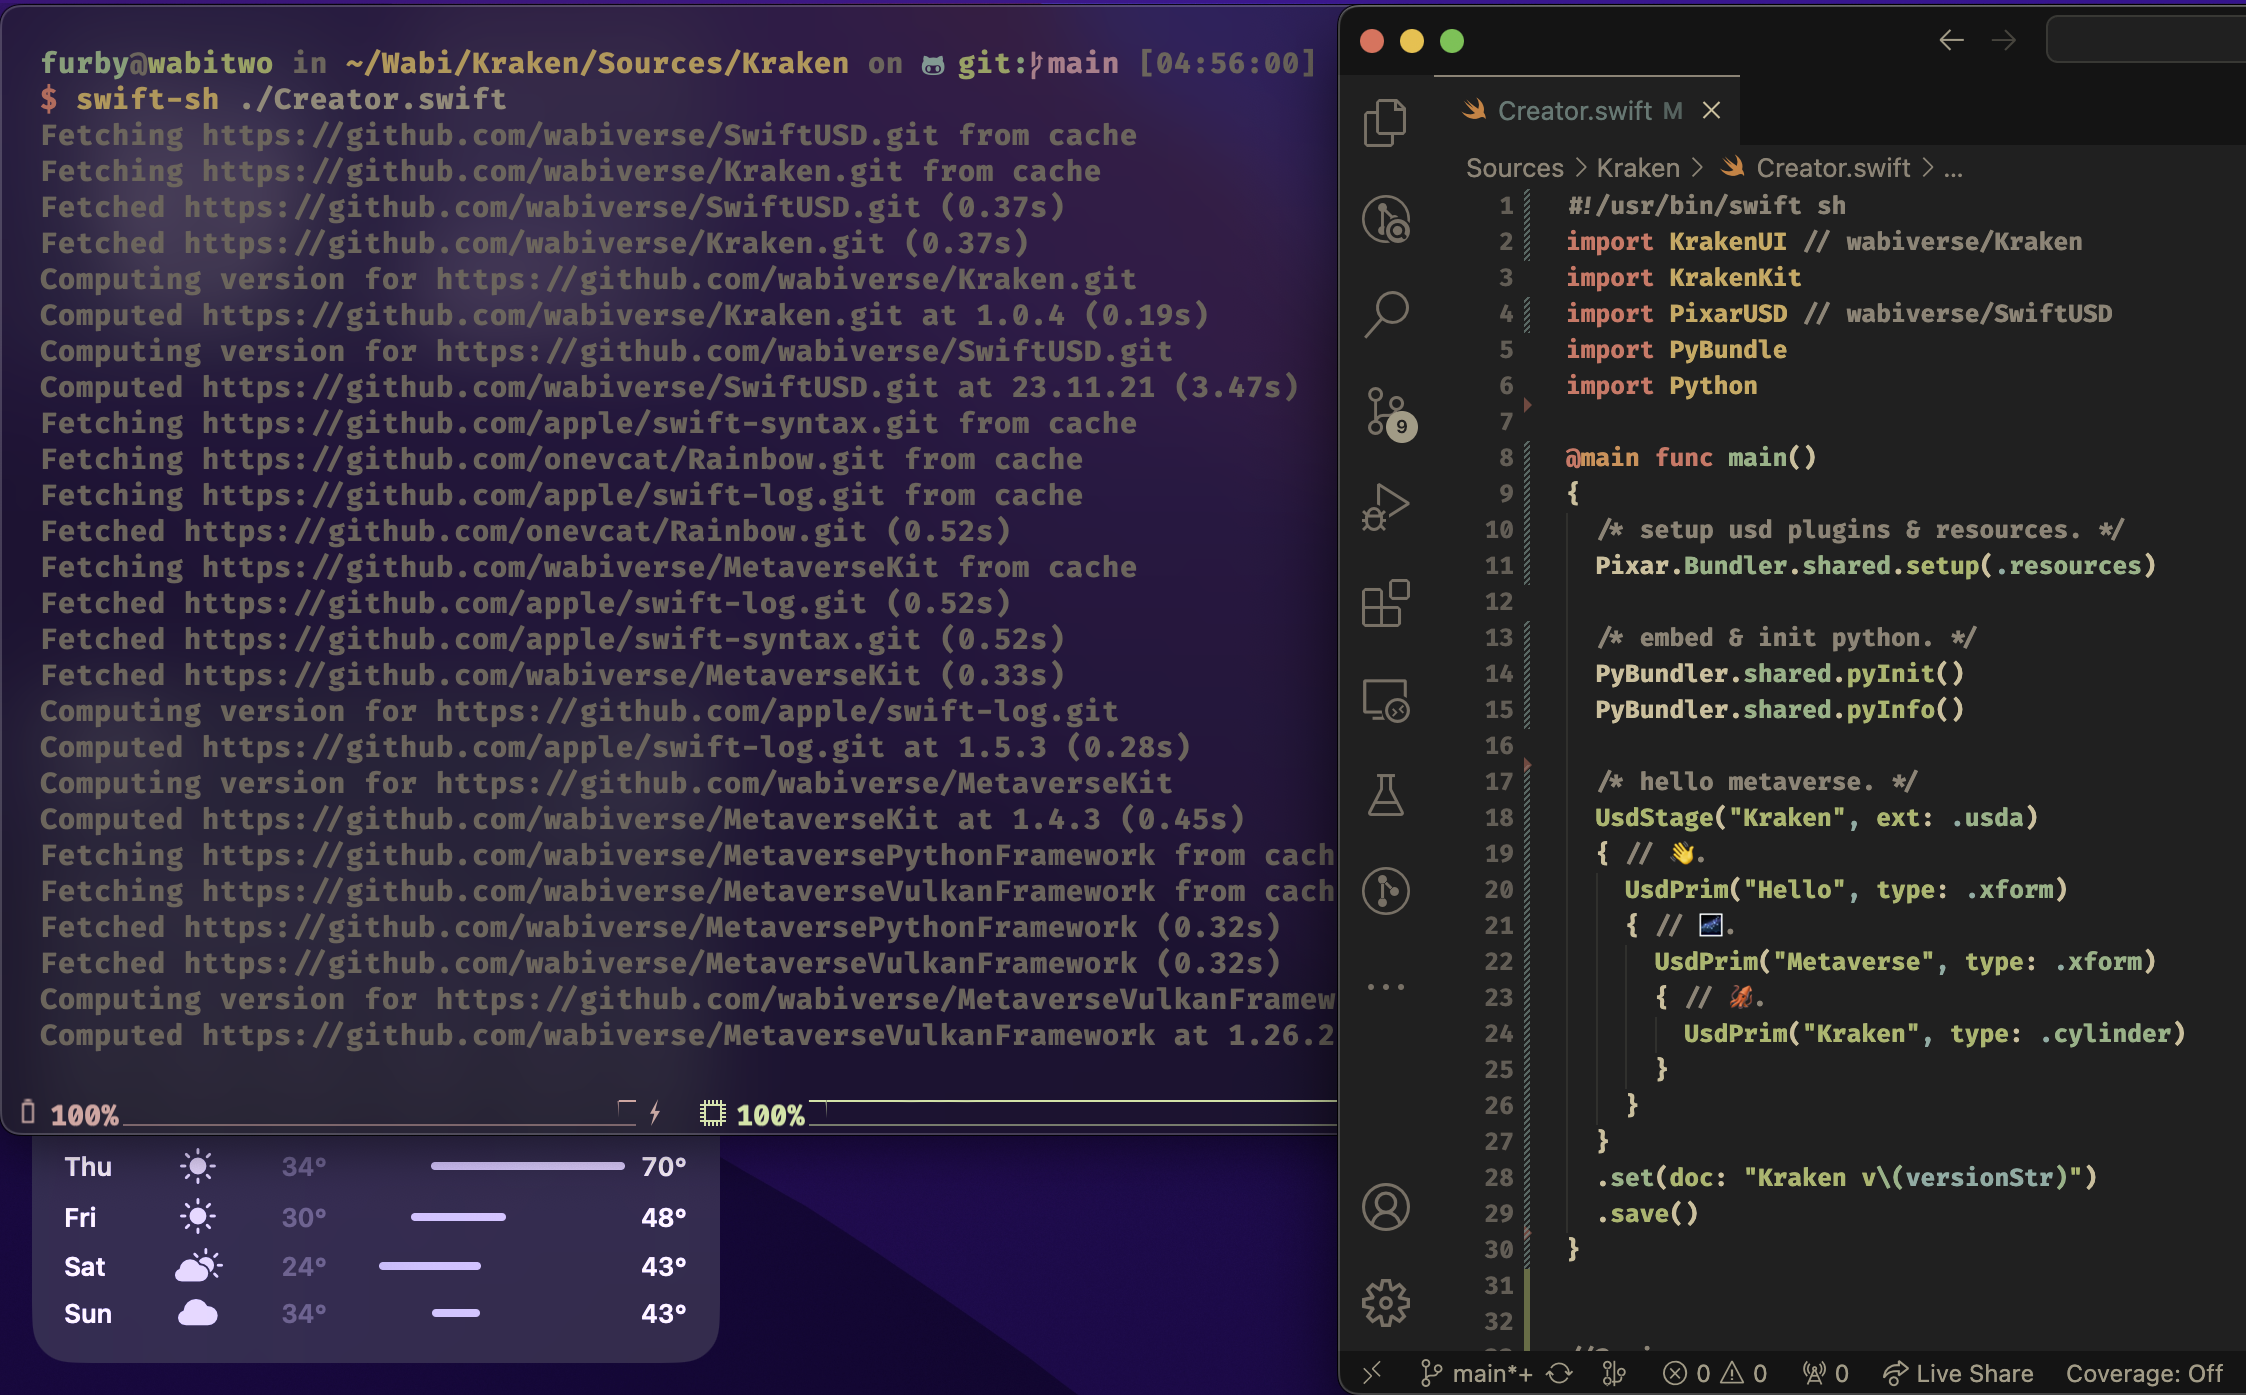Open the Extensions view
2246x1395 pixels.
(1386, 603)
